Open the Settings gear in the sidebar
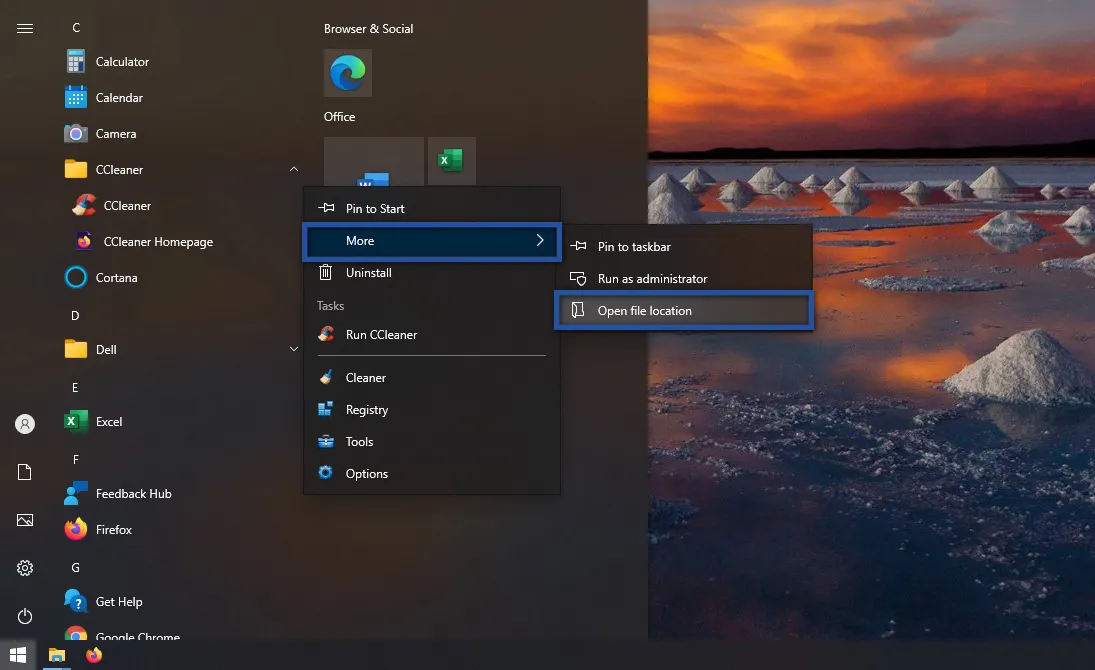1095x670 pixels. pyautogui.click(x=24, y=568)
